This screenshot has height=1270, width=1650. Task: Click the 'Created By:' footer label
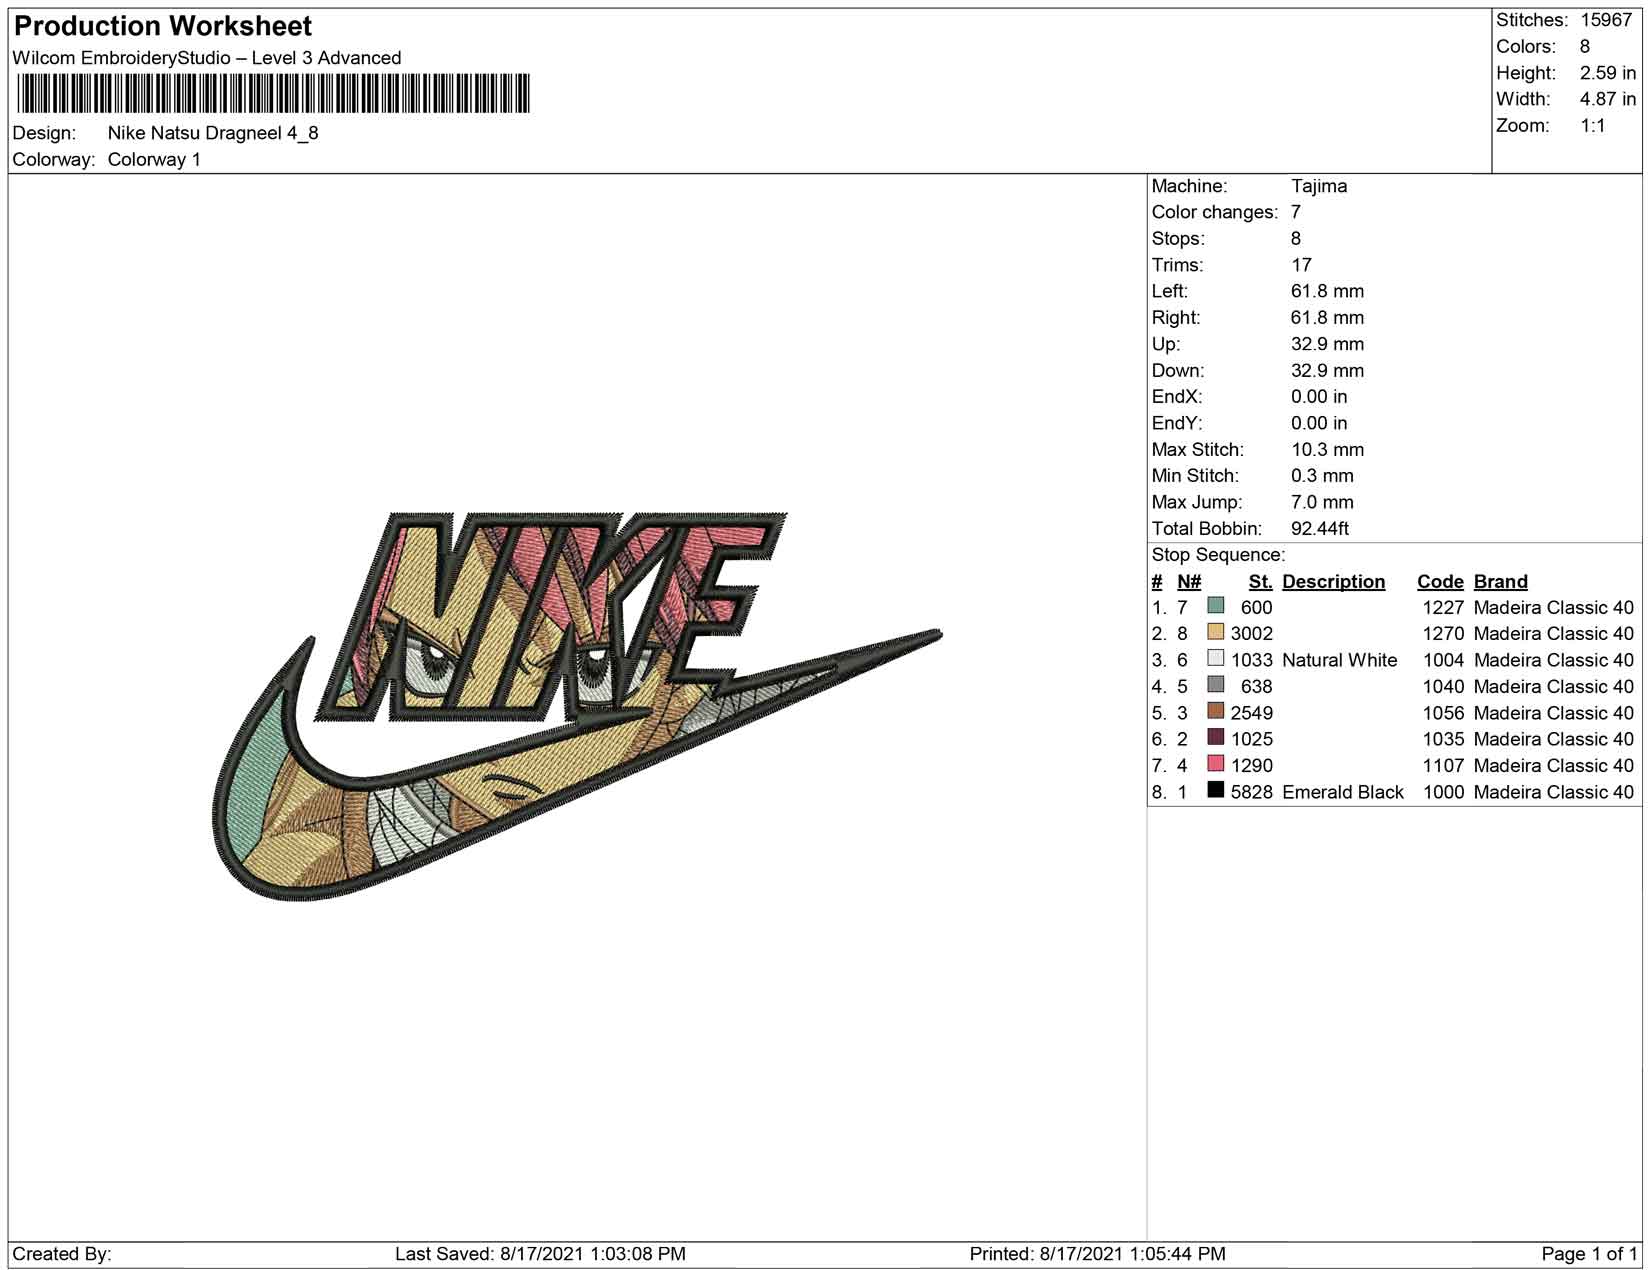point(62,1254)
